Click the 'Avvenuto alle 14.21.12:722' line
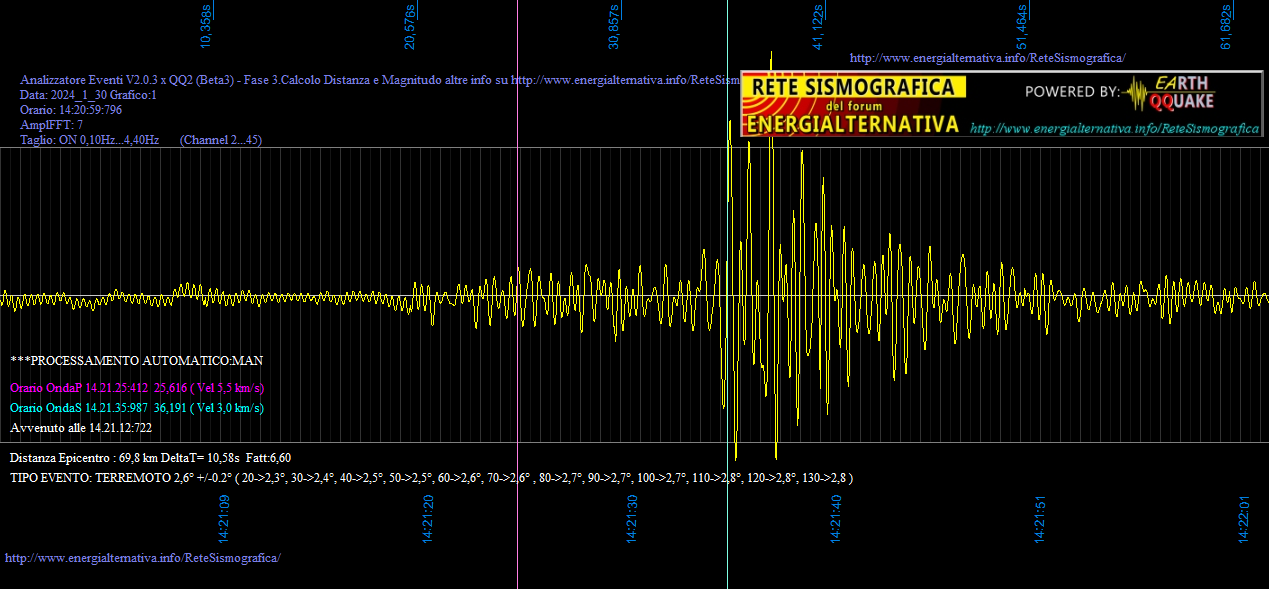 (82, 428)
